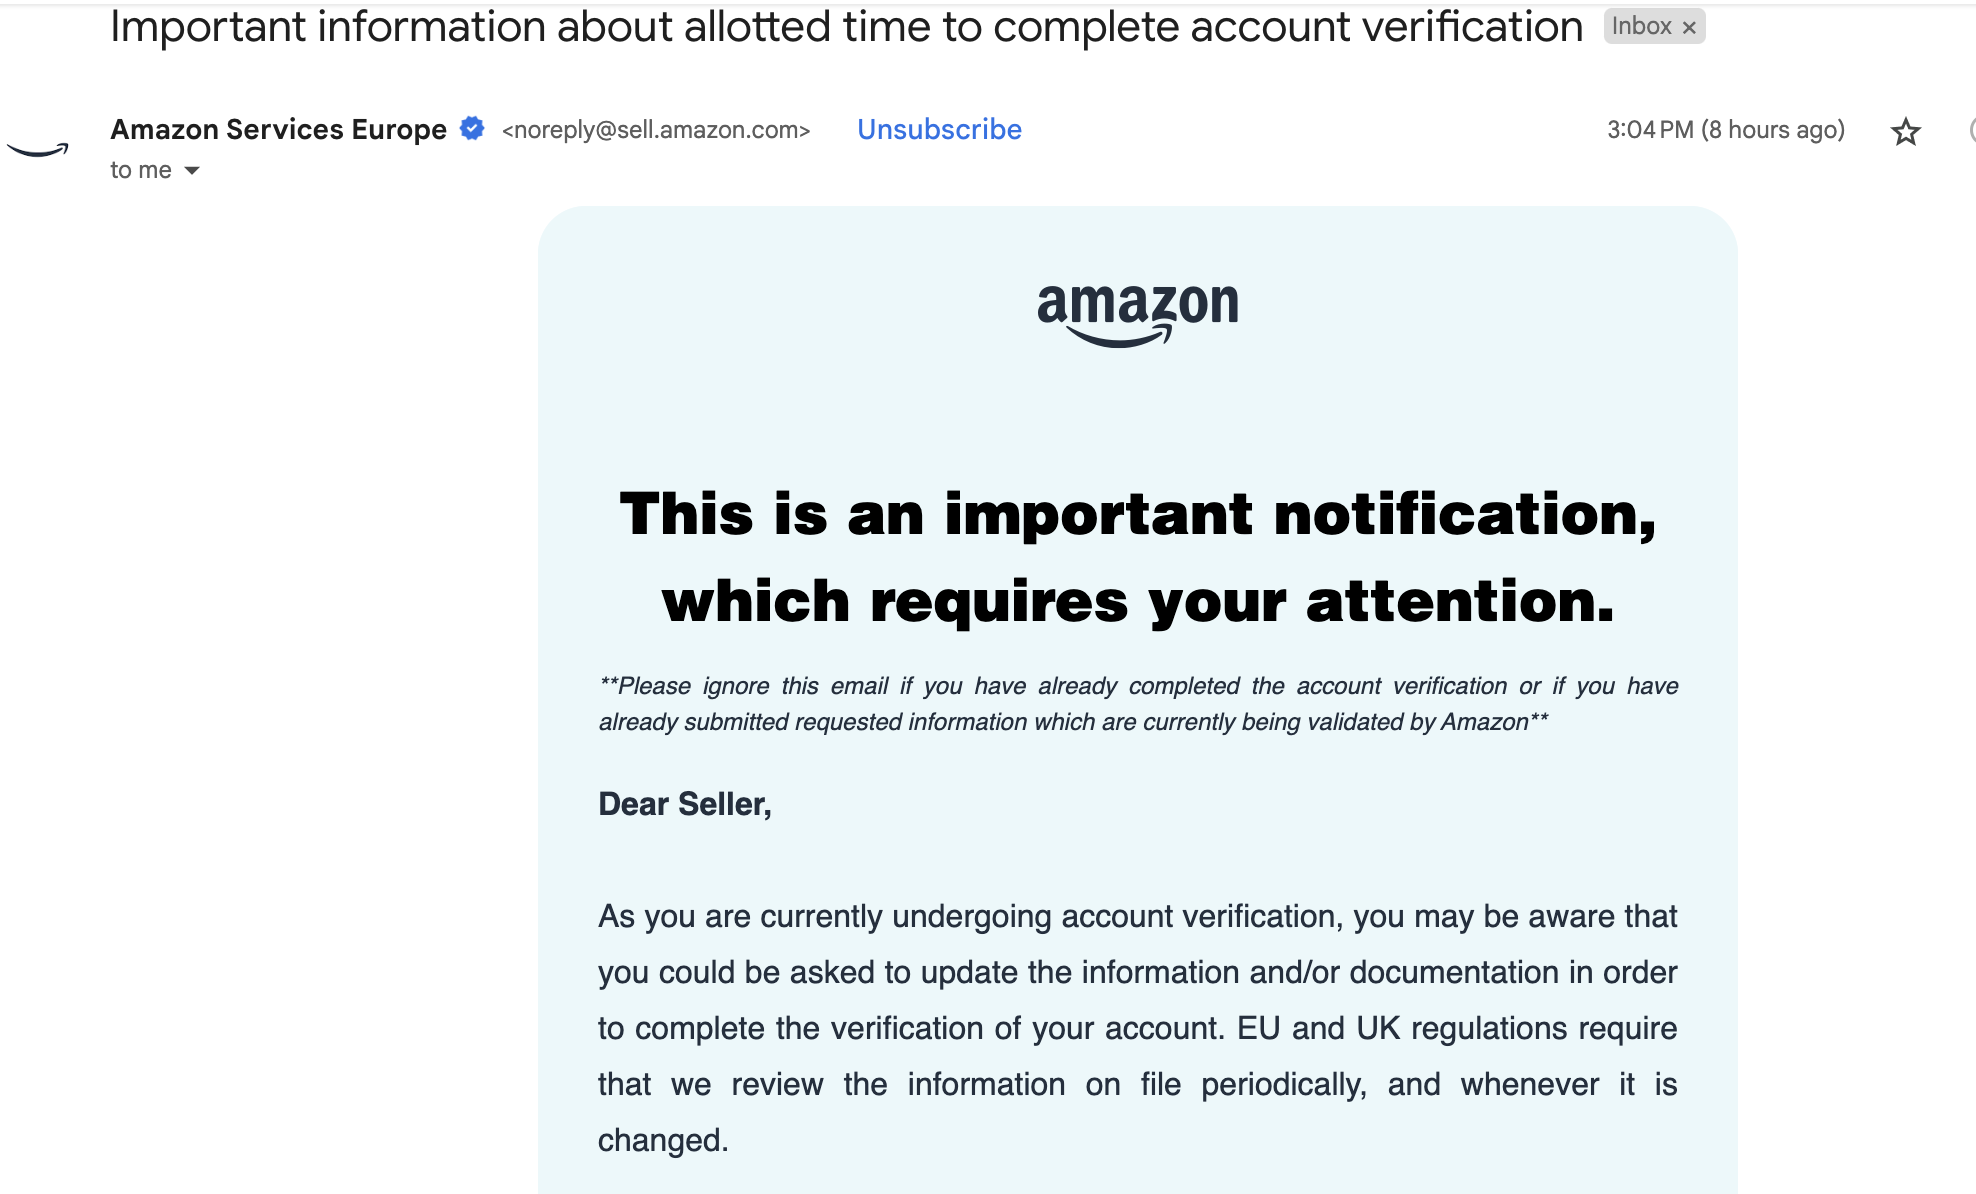Viewport: 1976px width, 1194px height.
Task: Remove the Inbox label with the x
Action: (1689, 27)
